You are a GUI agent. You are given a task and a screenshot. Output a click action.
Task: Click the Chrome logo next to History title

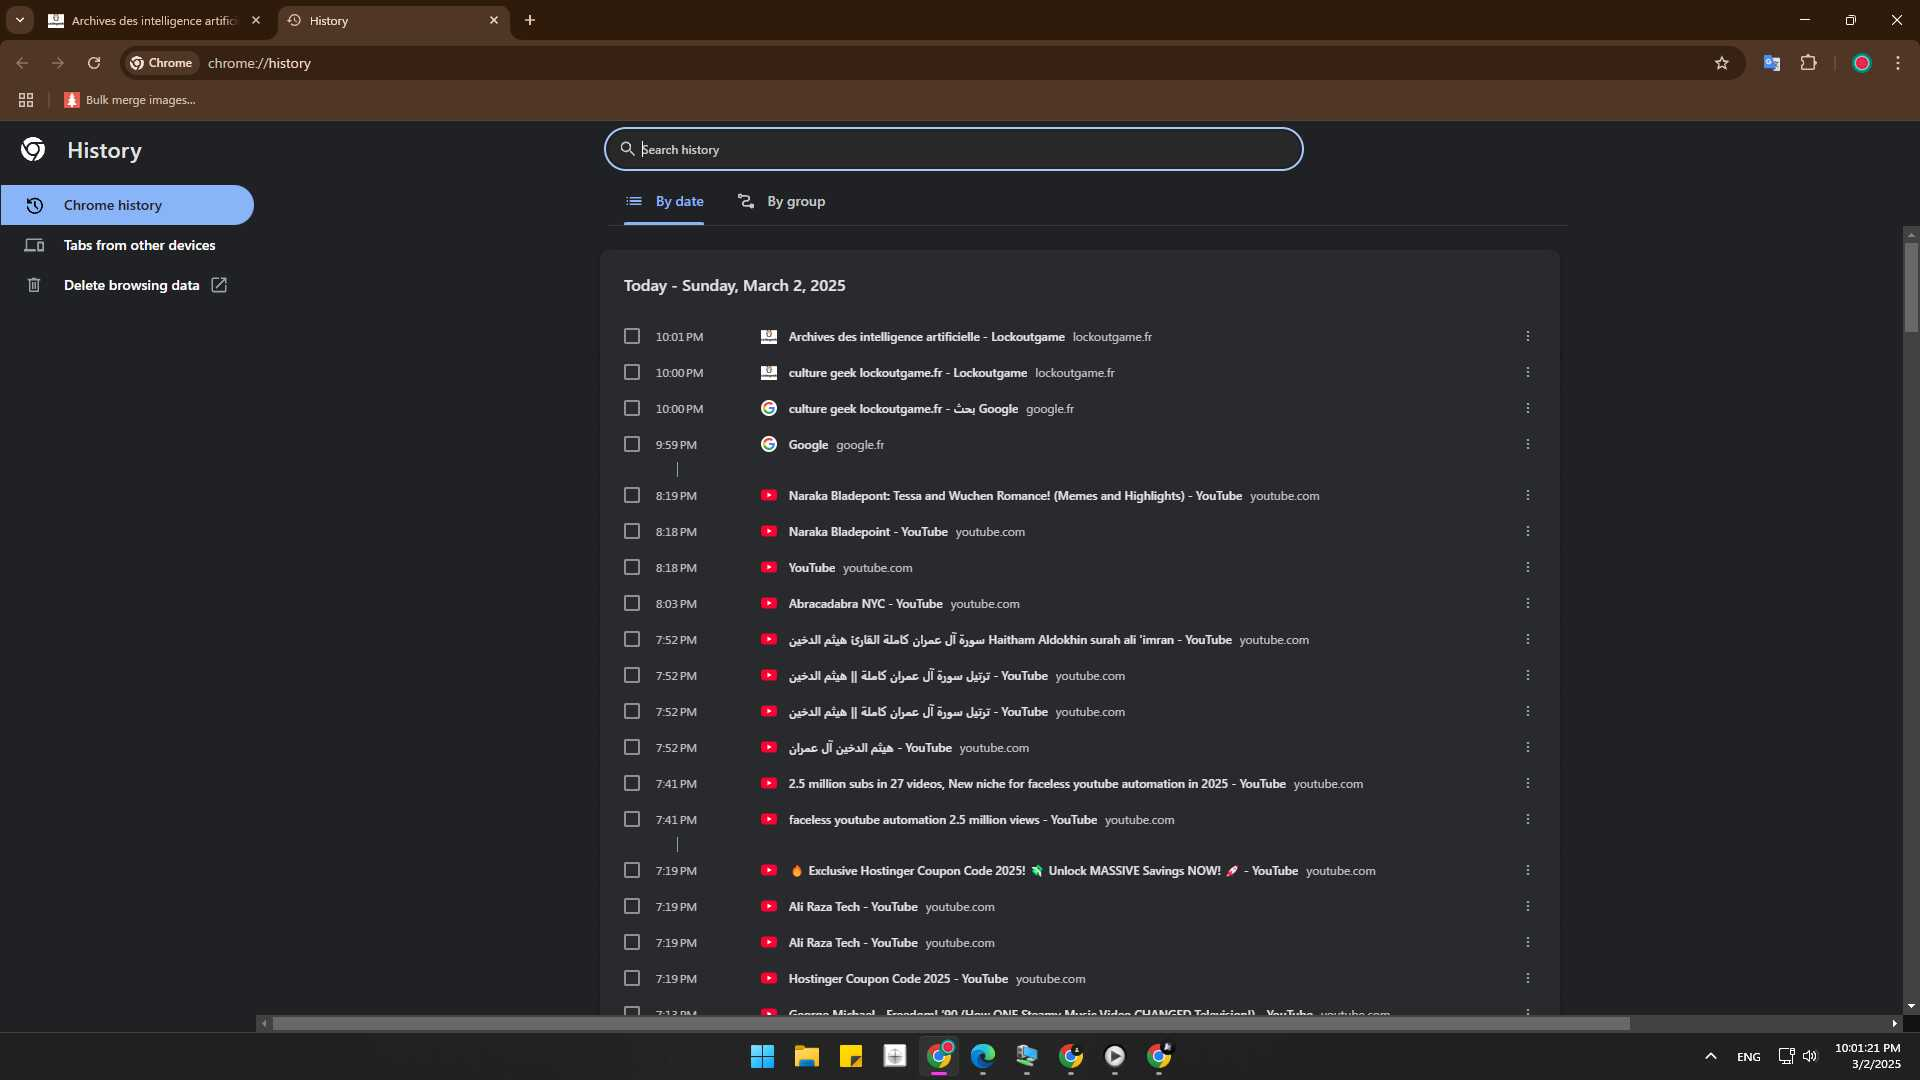click(x=33, y=150)
